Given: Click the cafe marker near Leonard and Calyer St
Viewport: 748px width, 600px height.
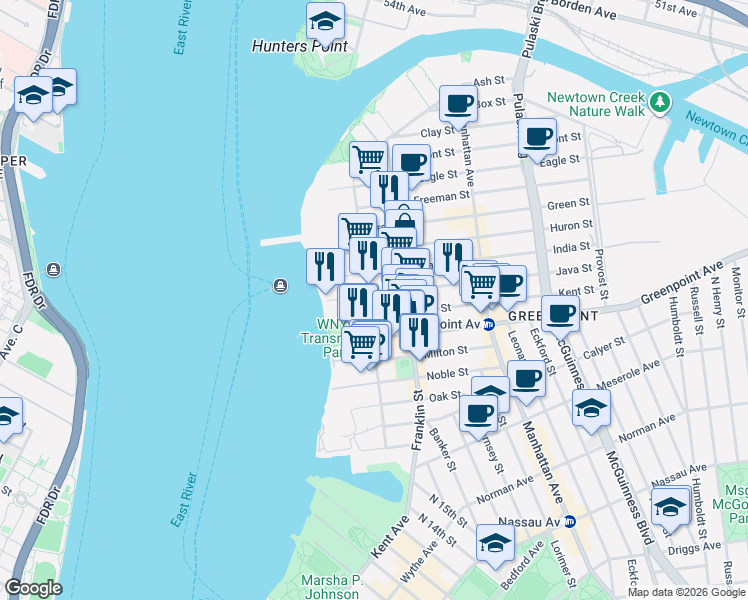Looking at the screenshot, I should point(526,381).
